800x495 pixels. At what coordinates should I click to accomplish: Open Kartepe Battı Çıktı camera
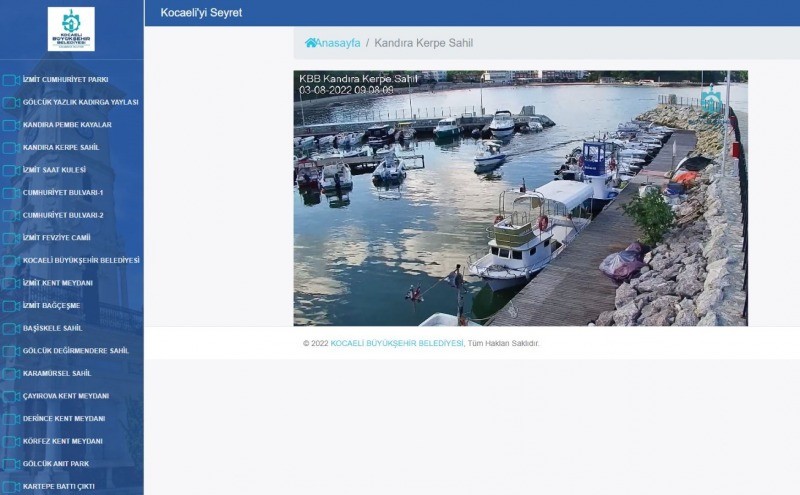click(59, 486)
